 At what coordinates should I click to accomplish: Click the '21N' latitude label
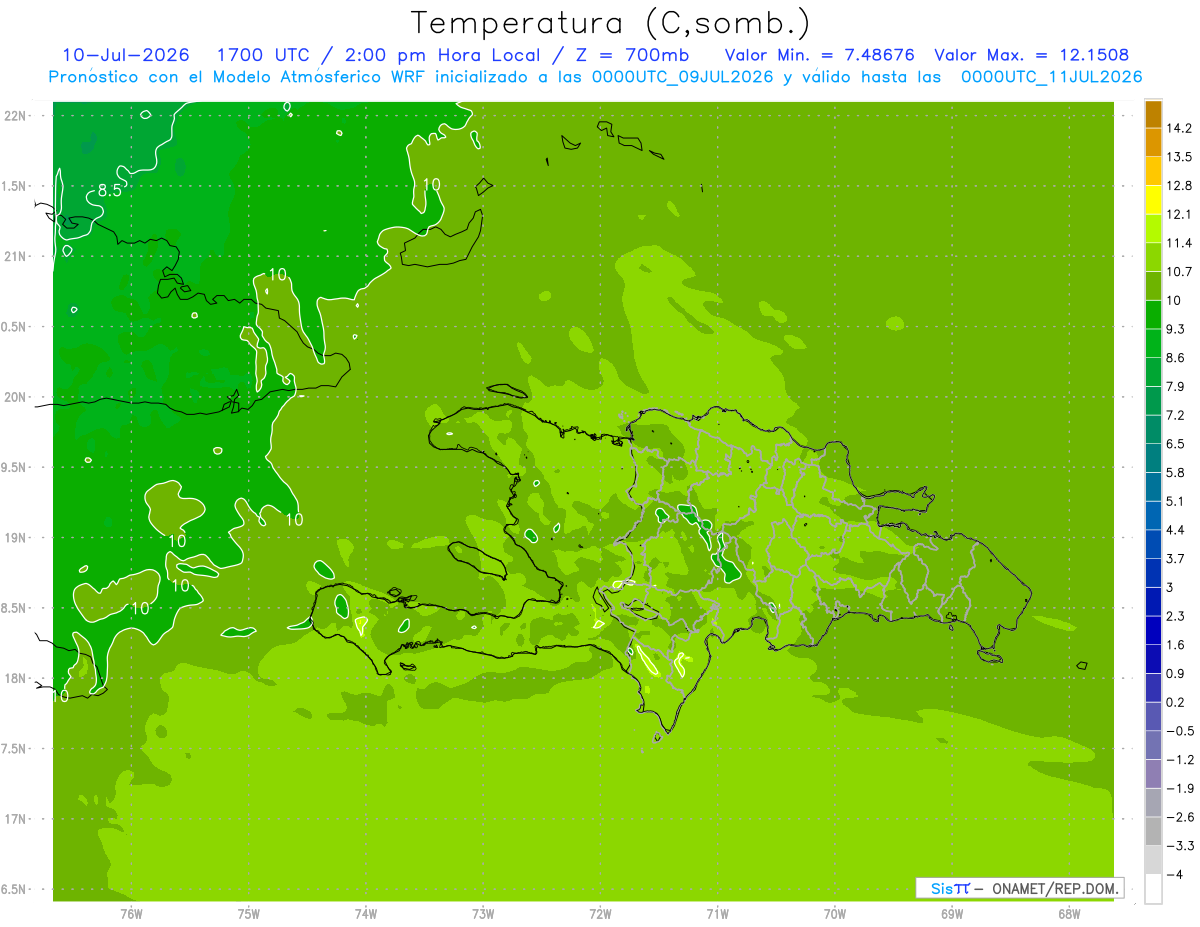16,256
